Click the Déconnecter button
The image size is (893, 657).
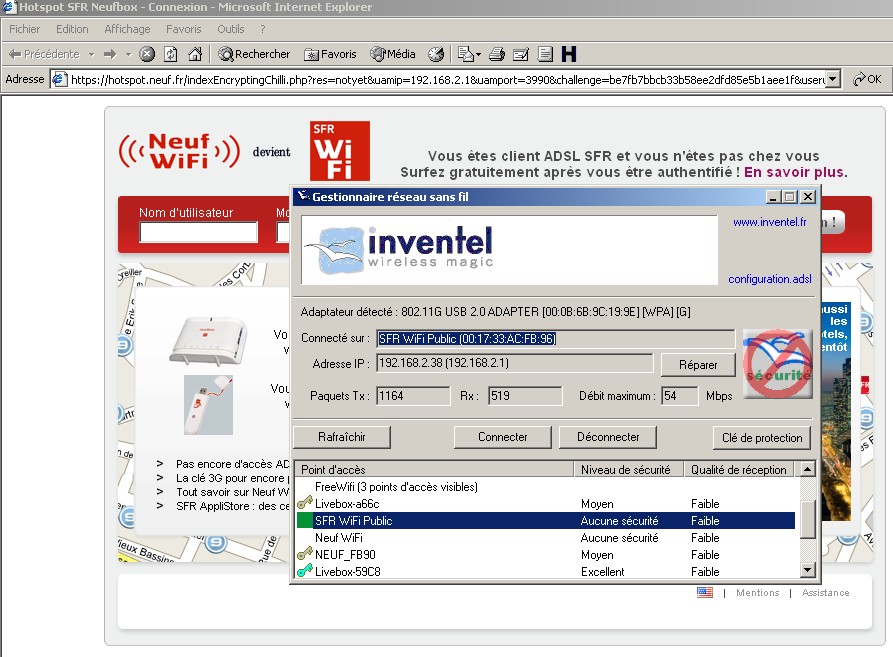[x=608, y=437]
